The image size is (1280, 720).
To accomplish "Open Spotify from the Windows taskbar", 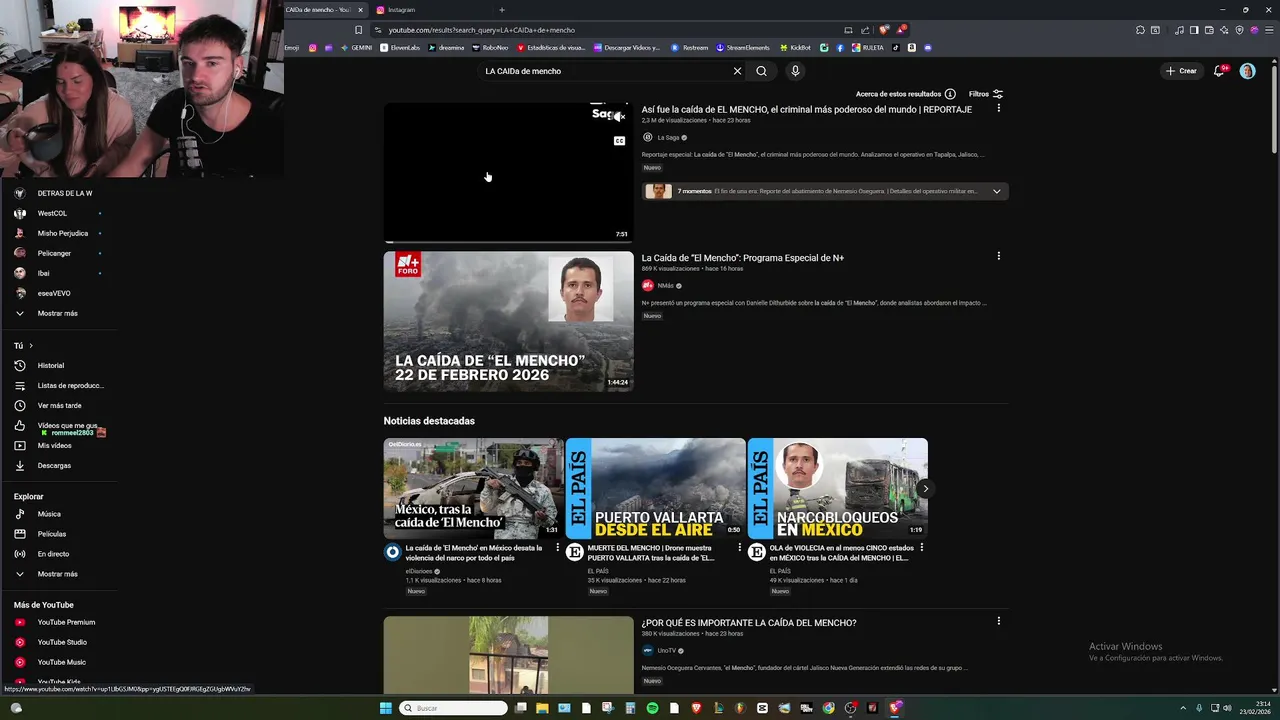I will [652, 708].
